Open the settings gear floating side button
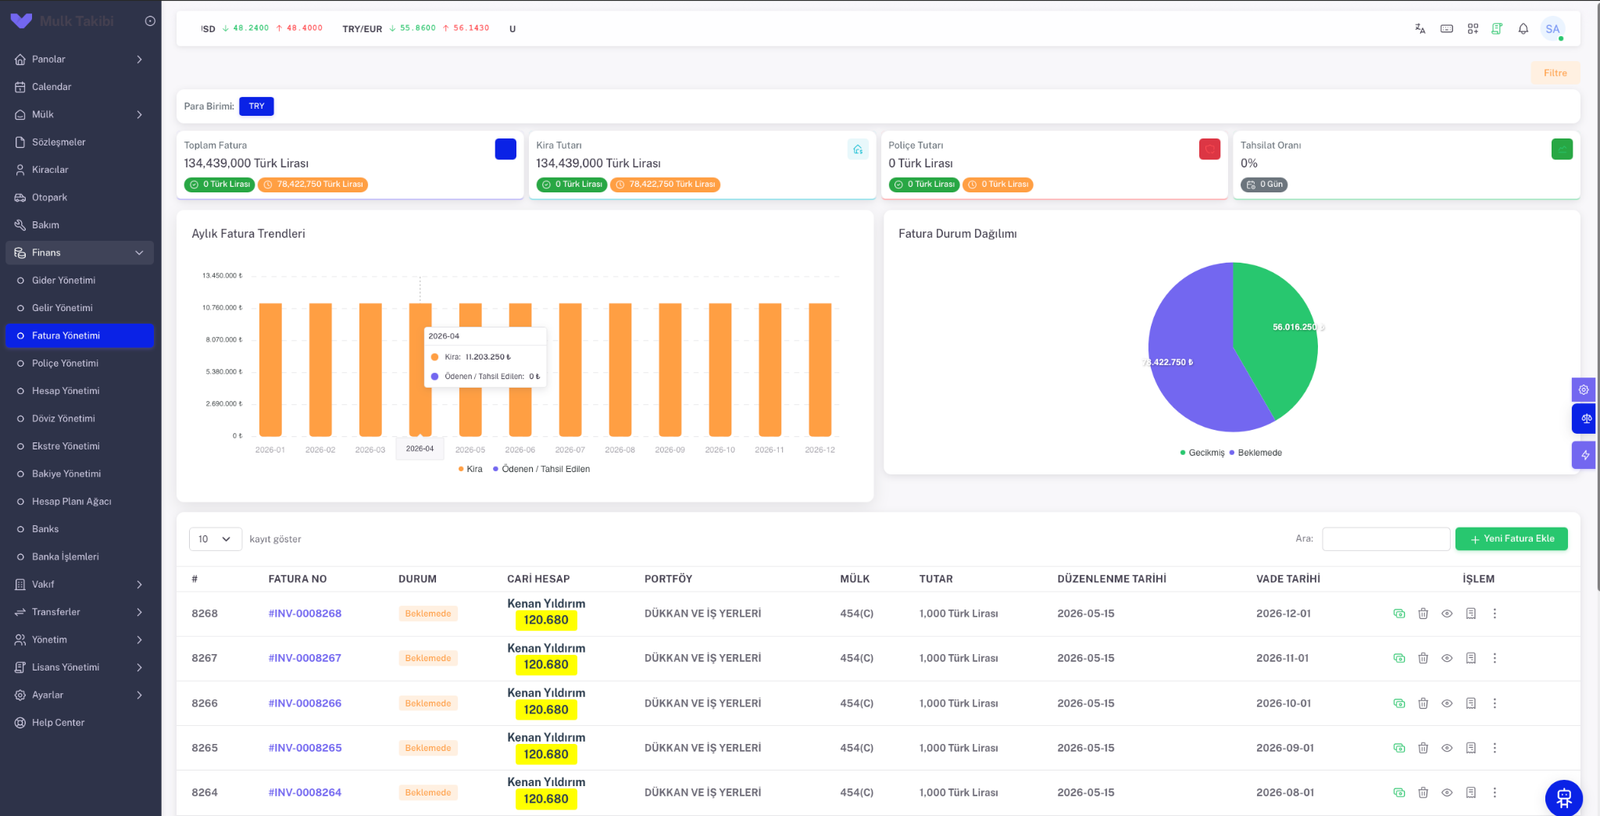Screen dimensions: 1600x816 pyautogui.click(x=1583, y=389)
